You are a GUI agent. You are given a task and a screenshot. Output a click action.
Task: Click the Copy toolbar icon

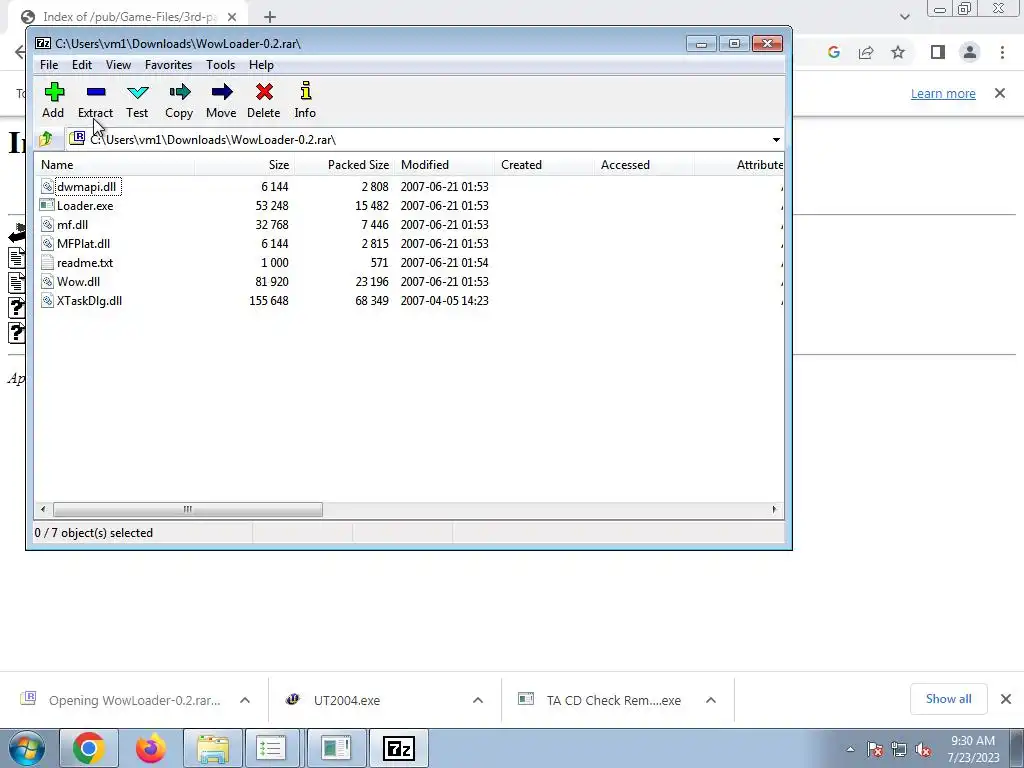pos(179,92)
